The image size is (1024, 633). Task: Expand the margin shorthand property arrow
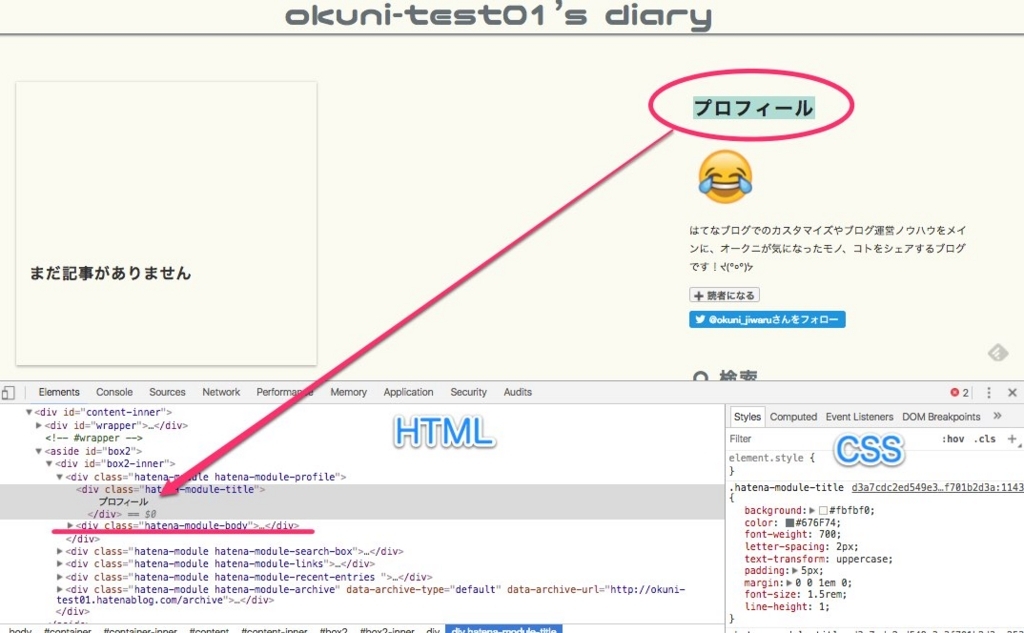[x=789, y=583]
